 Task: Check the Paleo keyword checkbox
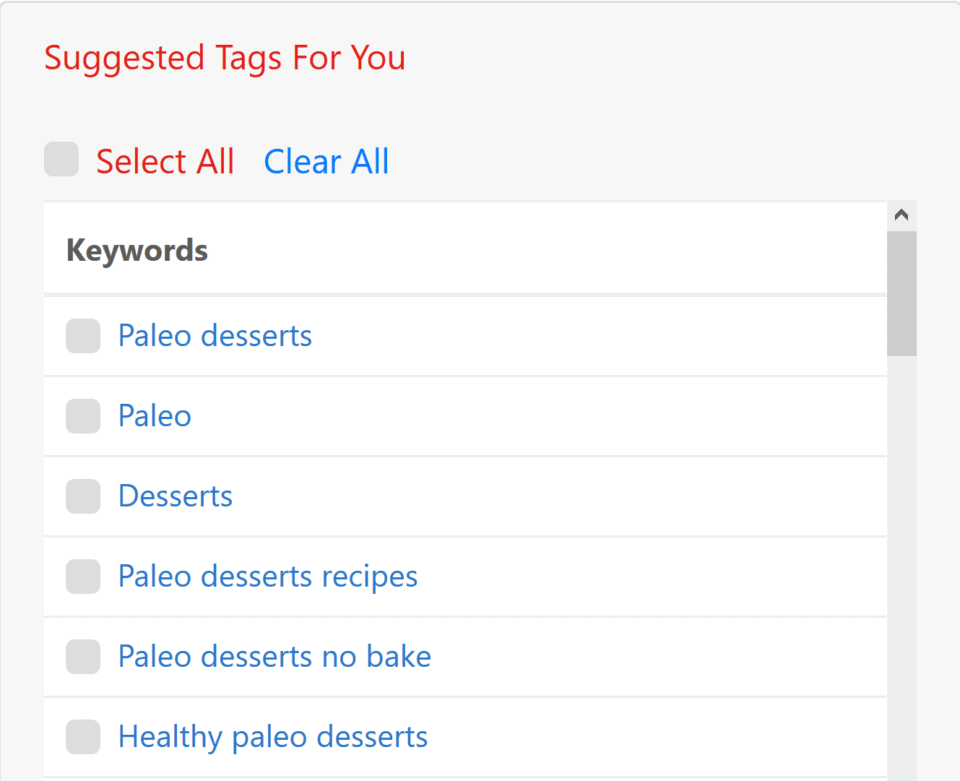pyautogui.click(x=83, y=416)
